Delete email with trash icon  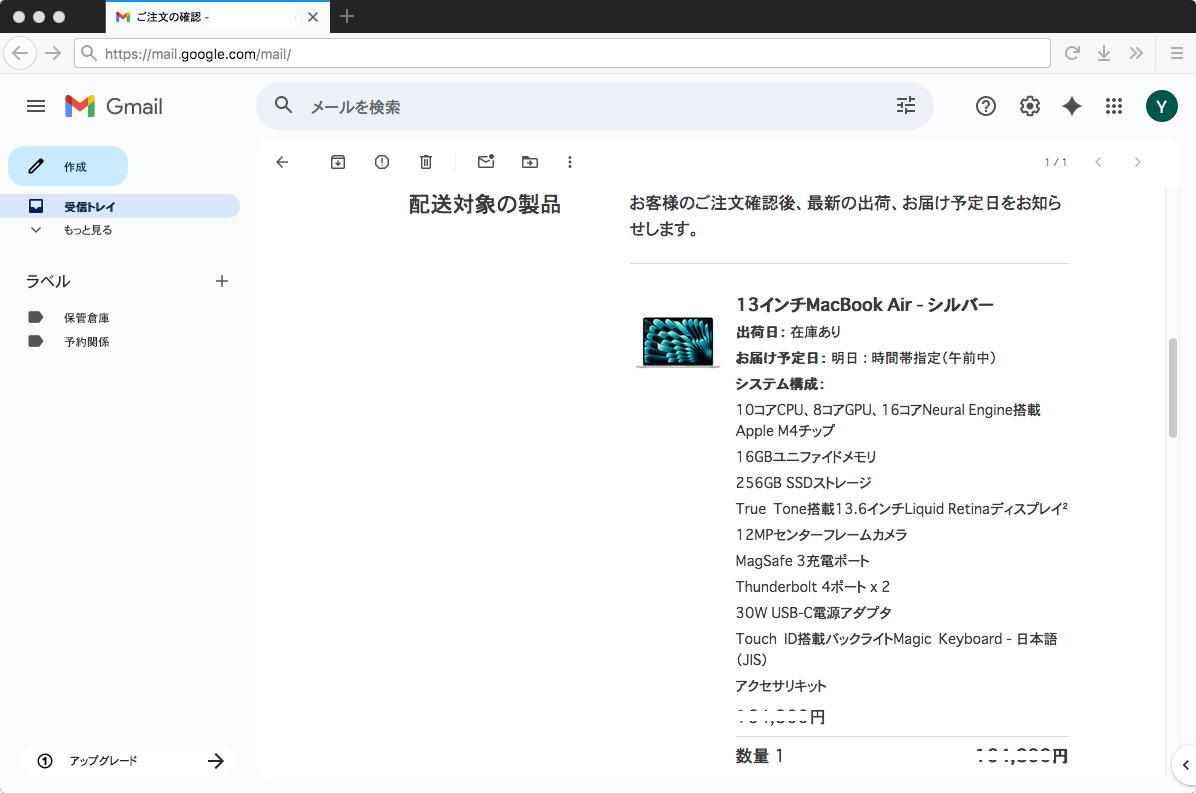426,162
